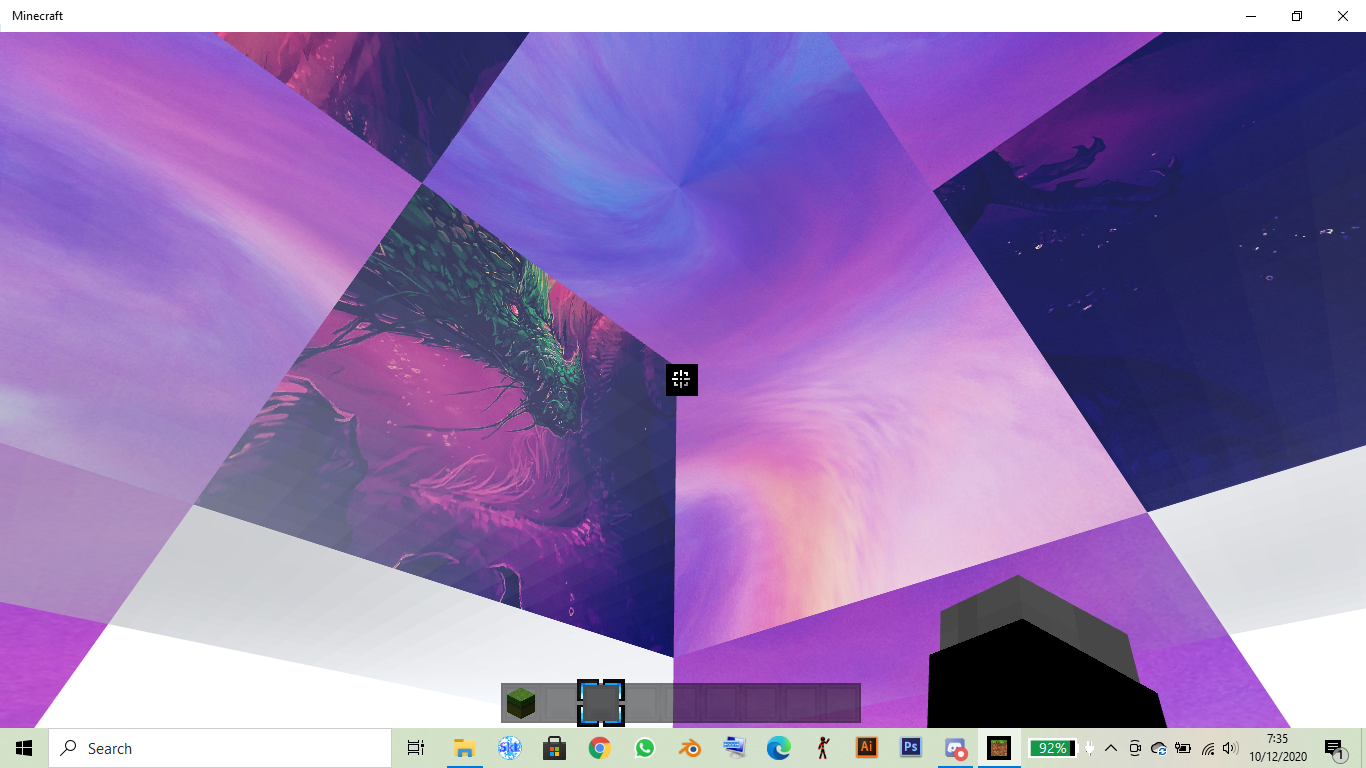Click the Meet Now camera tray icon
This screenshot has height=768, width=1366.
[1135, 748]
